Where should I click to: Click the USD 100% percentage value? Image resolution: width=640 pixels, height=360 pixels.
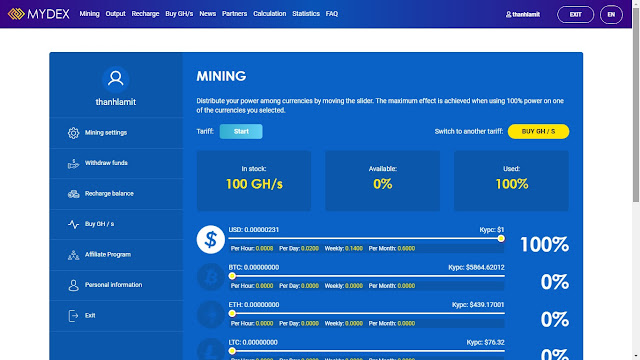tap(544, 244)
